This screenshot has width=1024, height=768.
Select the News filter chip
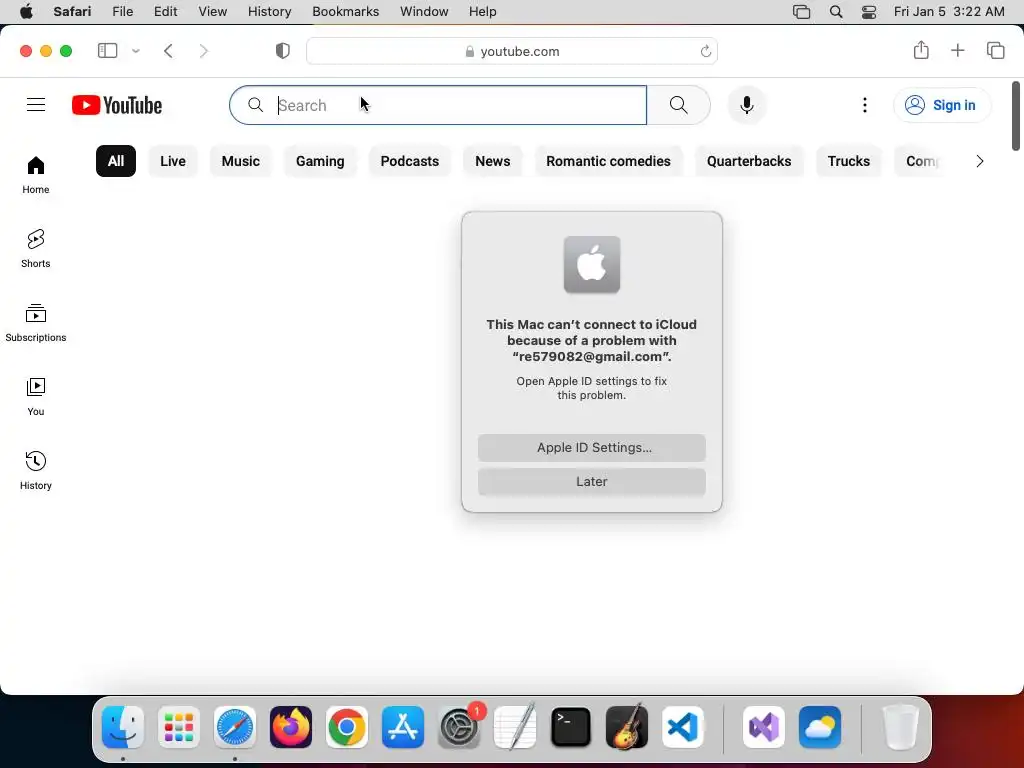tap(492, 161)
